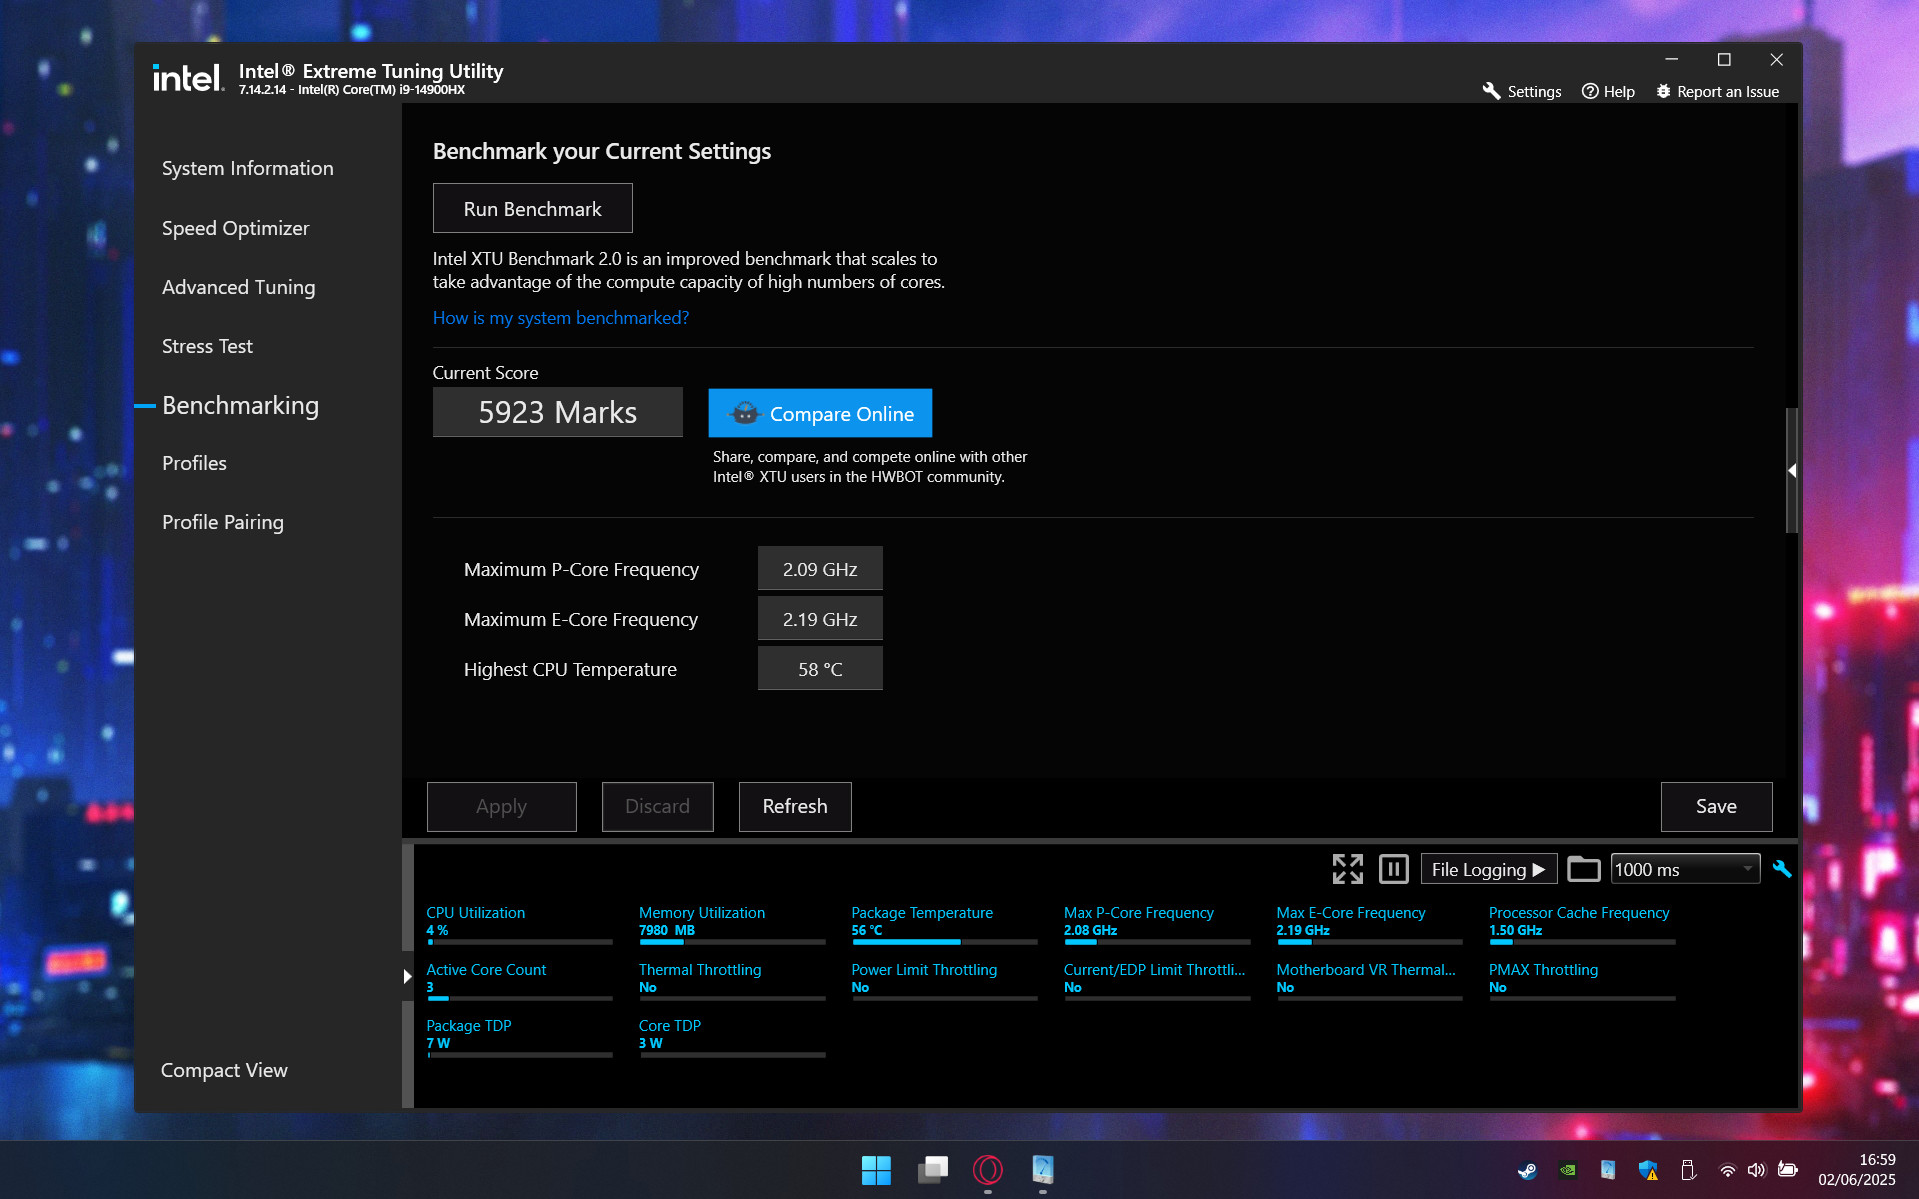Click the USB device tray icon
Image resolution: width=1919 pixels, height=1199 pixels.
(1688, 1170)
